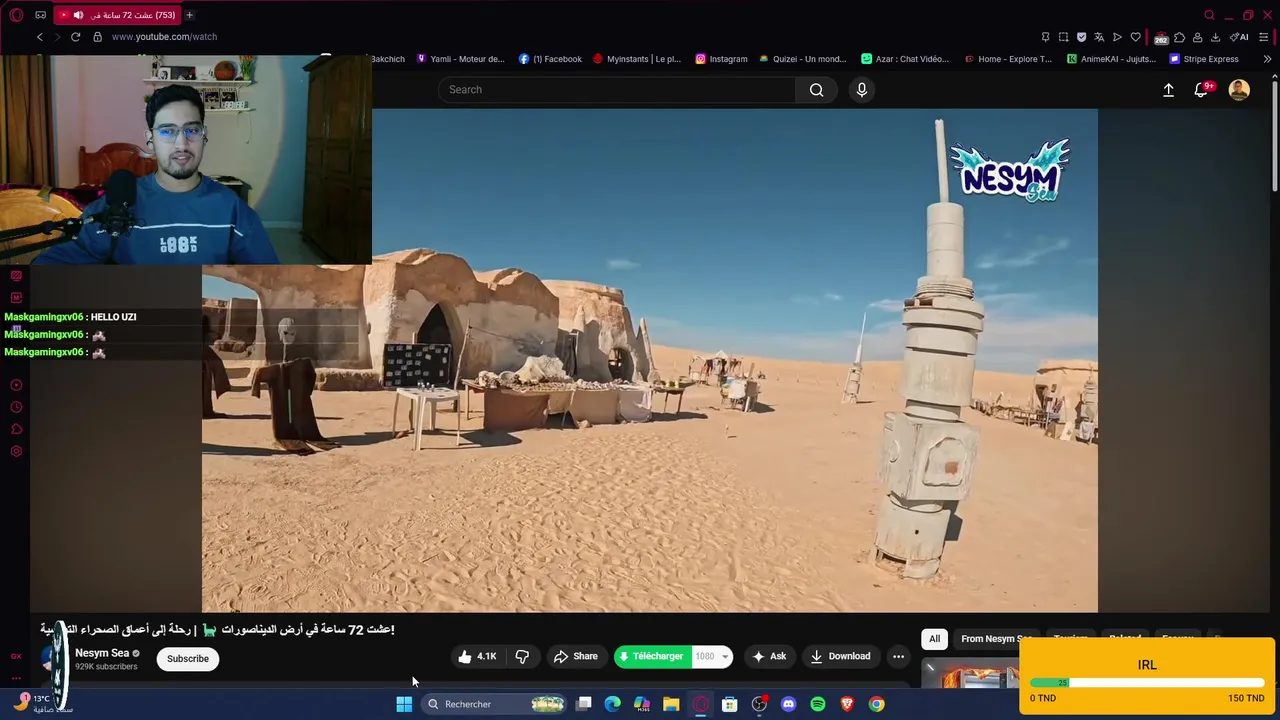Click the Share button

(x=576, y=657)
